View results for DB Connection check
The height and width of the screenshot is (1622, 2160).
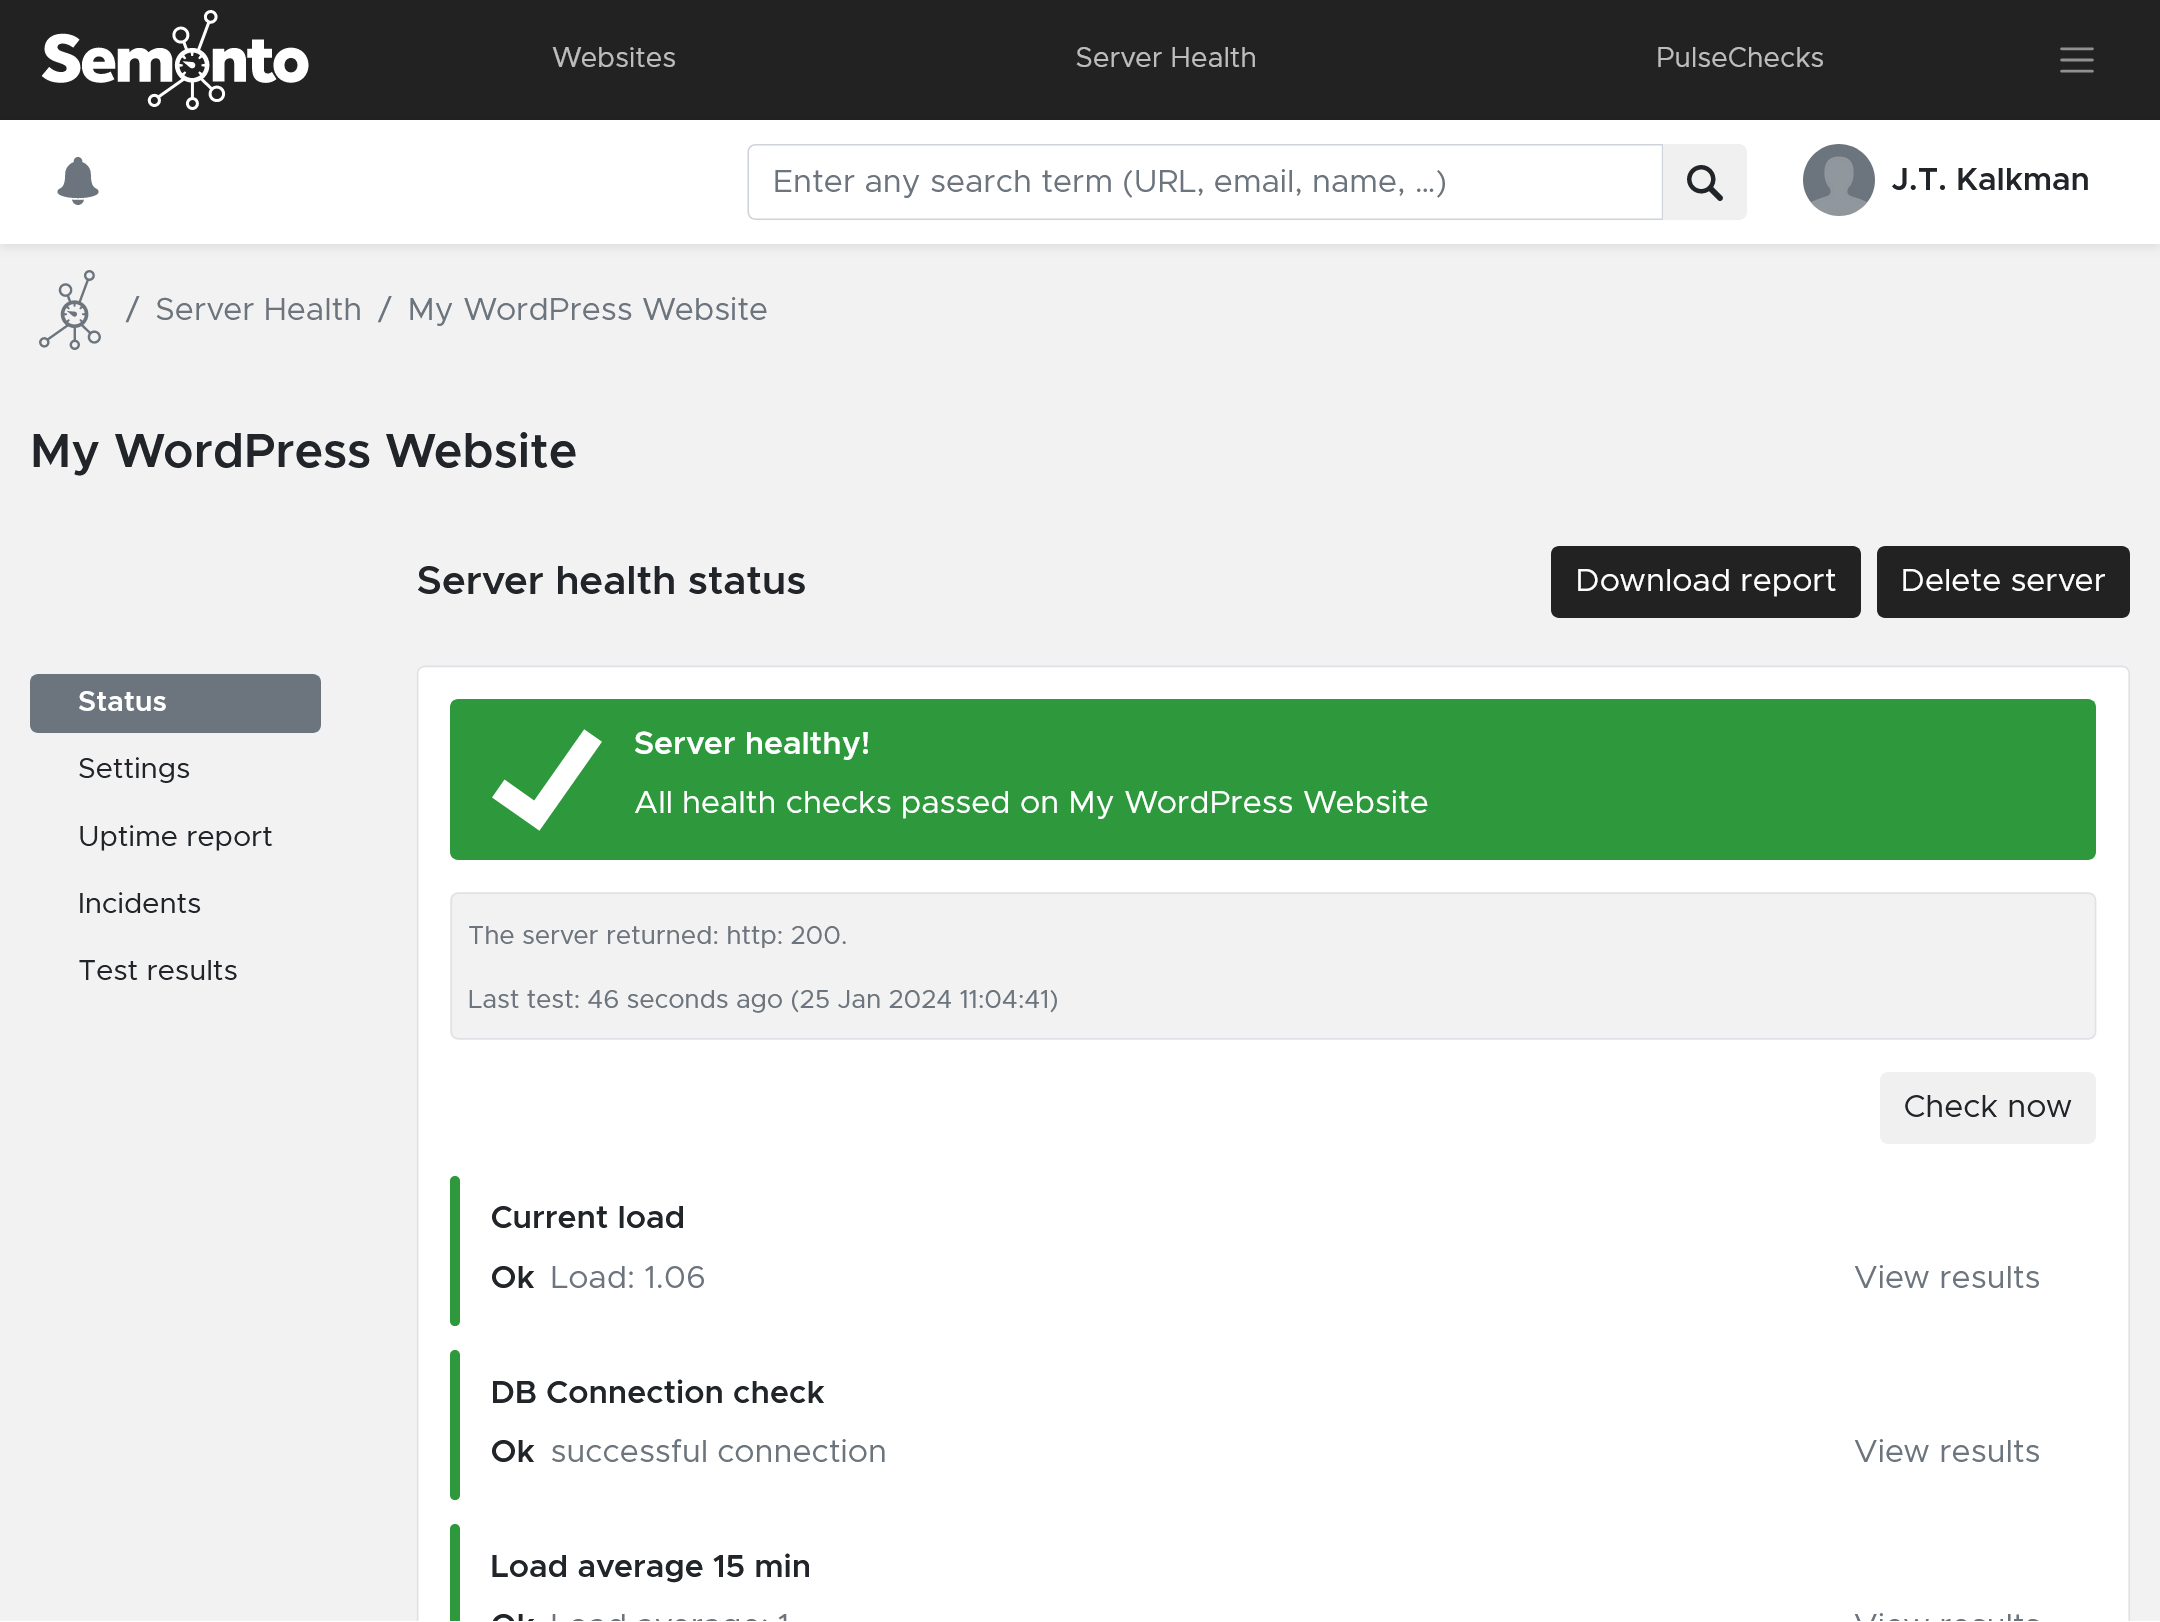(x=1947, y=1452)
